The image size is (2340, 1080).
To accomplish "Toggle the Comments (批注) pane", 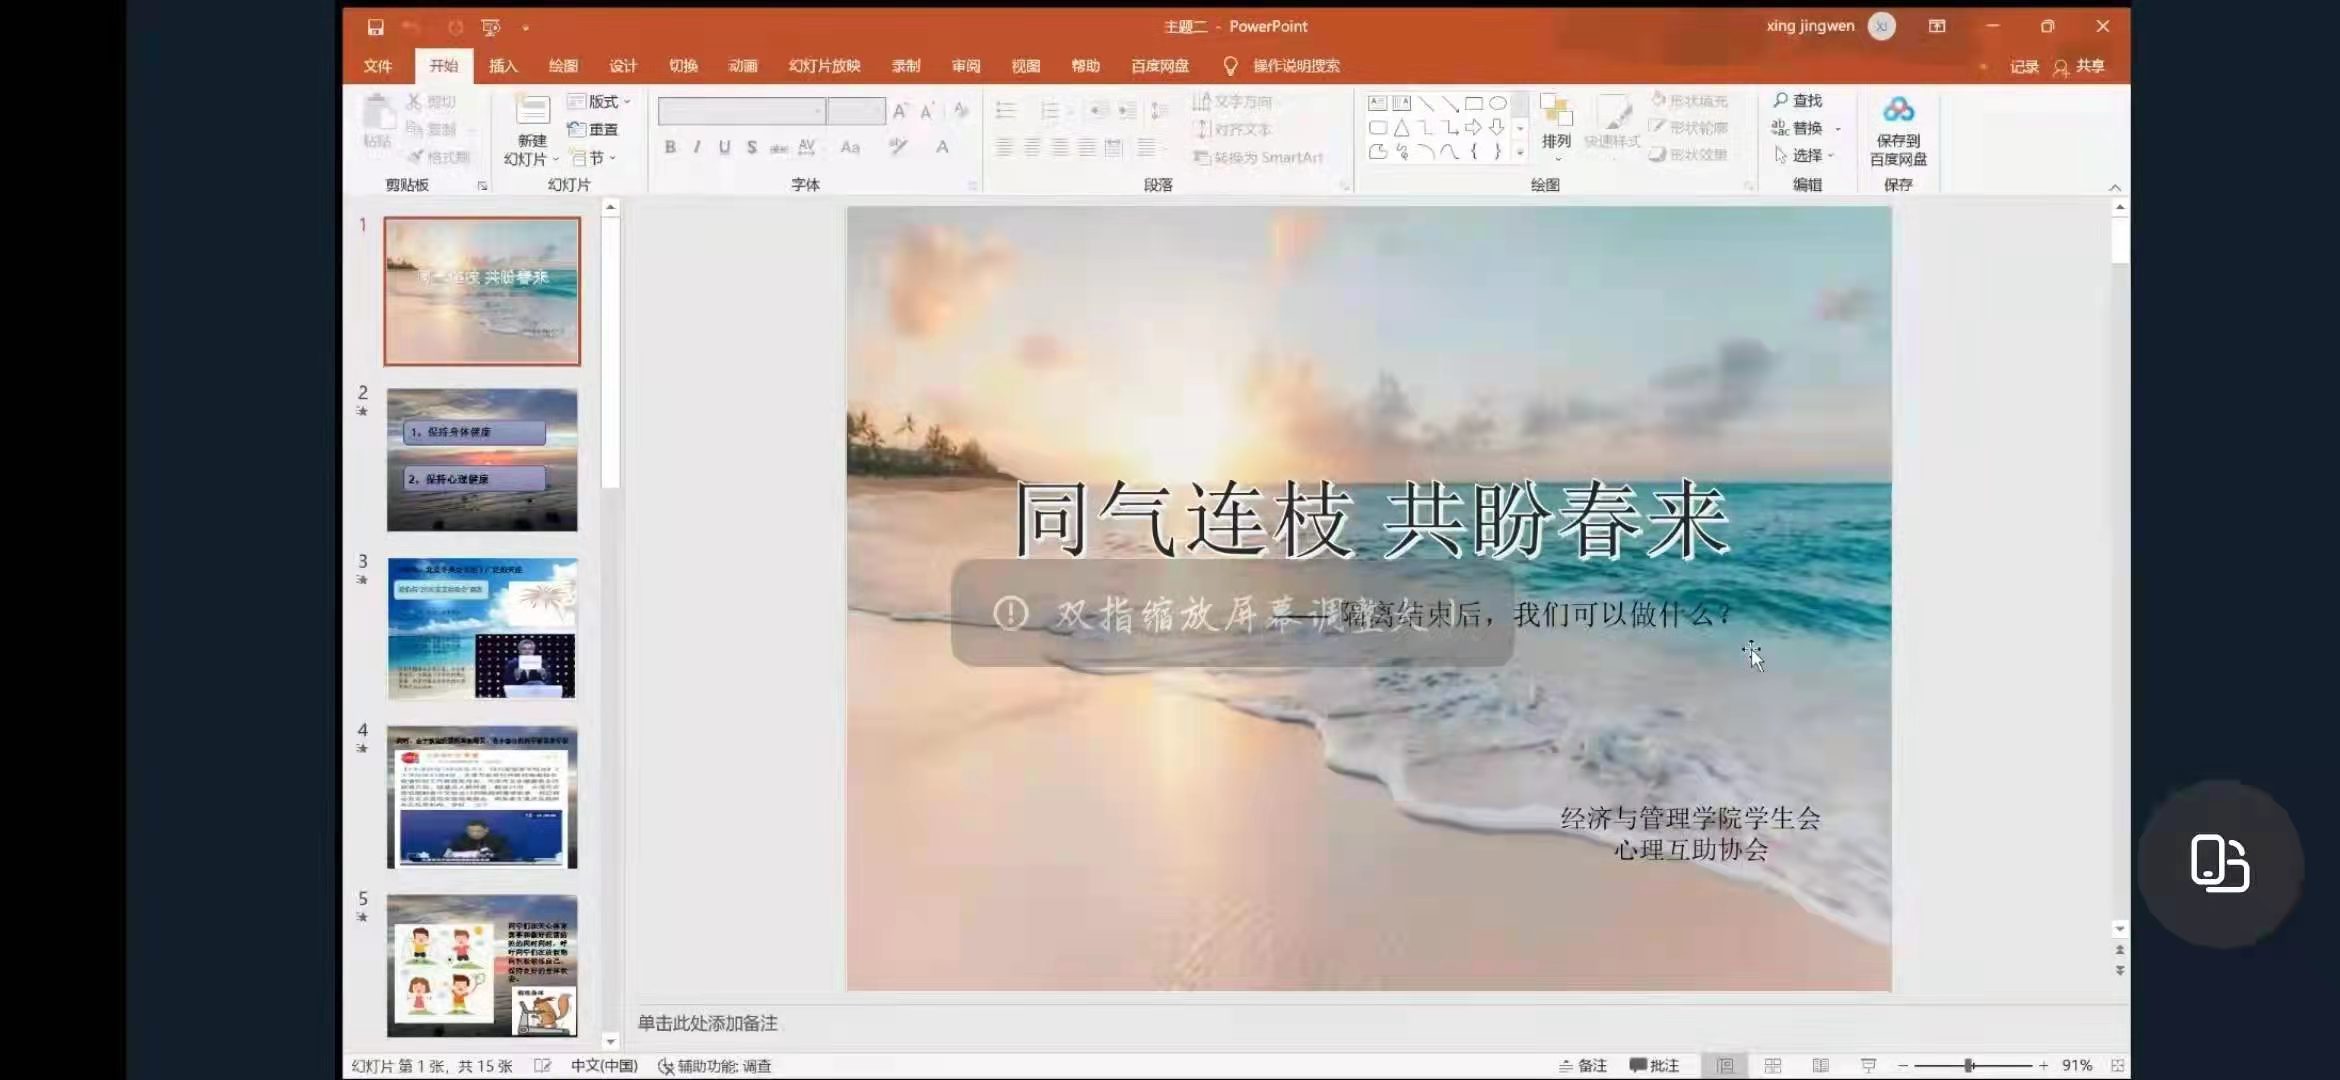I will point(1654,1066).
